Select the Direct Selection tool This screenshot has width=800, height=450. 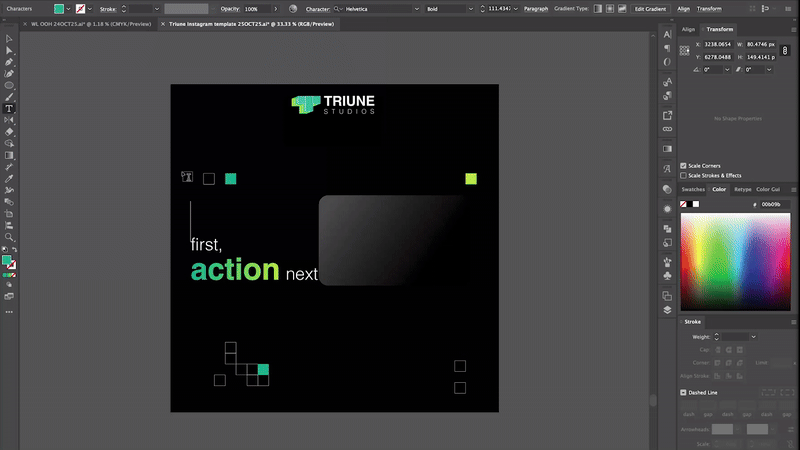coord(9,51)
